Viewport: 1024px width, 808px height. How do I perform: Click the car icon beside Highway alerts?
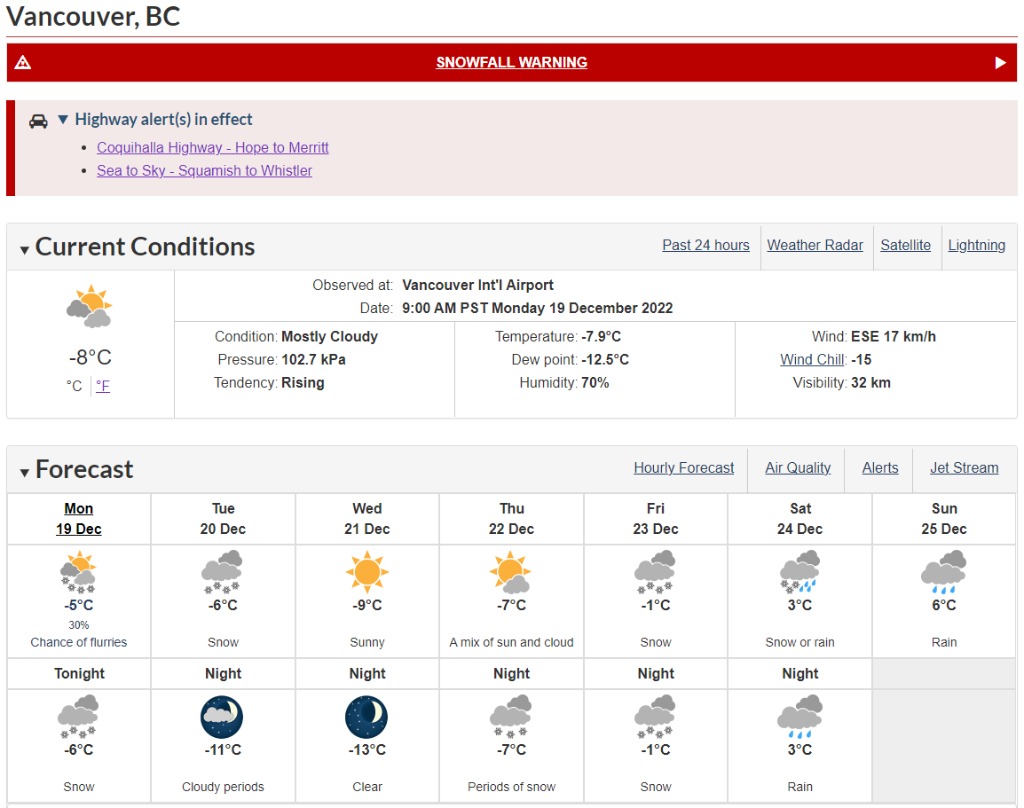pos(38,121)
